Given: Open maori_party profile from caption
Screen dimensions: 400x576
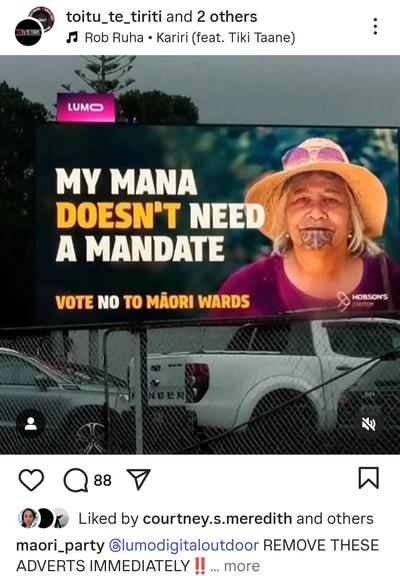Looking at the screenshot, I should tap(60, 546).
